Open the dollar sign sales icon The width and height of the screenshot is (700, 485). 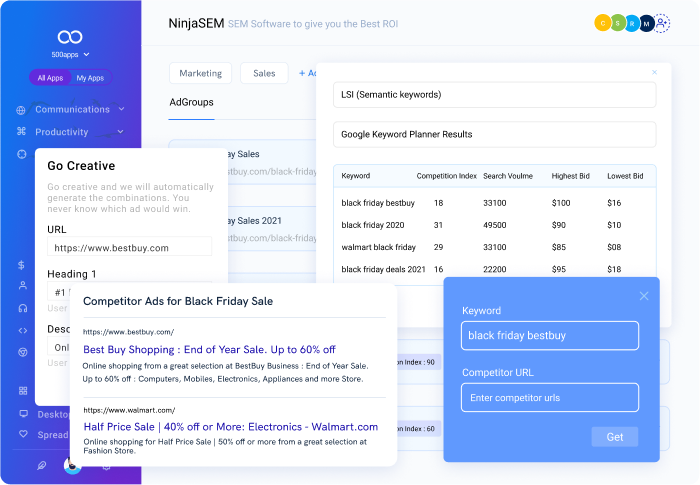coord(21,265)
